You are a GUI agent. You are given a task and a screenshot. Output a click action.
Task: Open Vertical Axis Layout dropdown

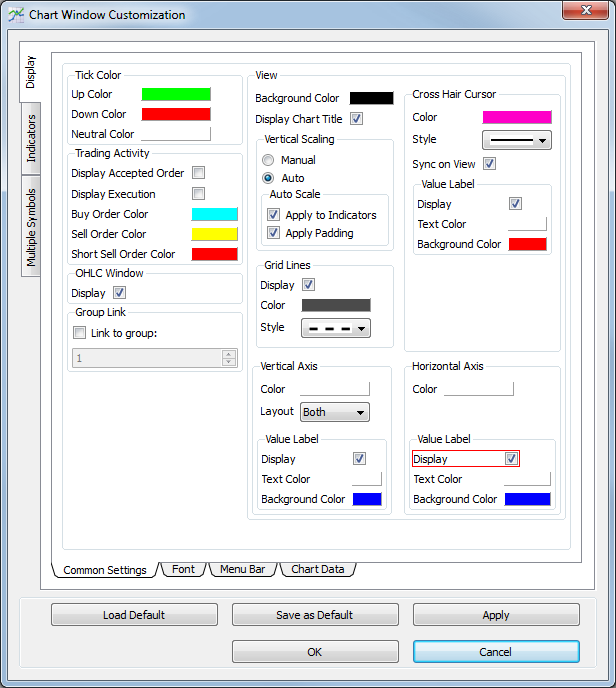pyautogui.click(x=335, y=412)
